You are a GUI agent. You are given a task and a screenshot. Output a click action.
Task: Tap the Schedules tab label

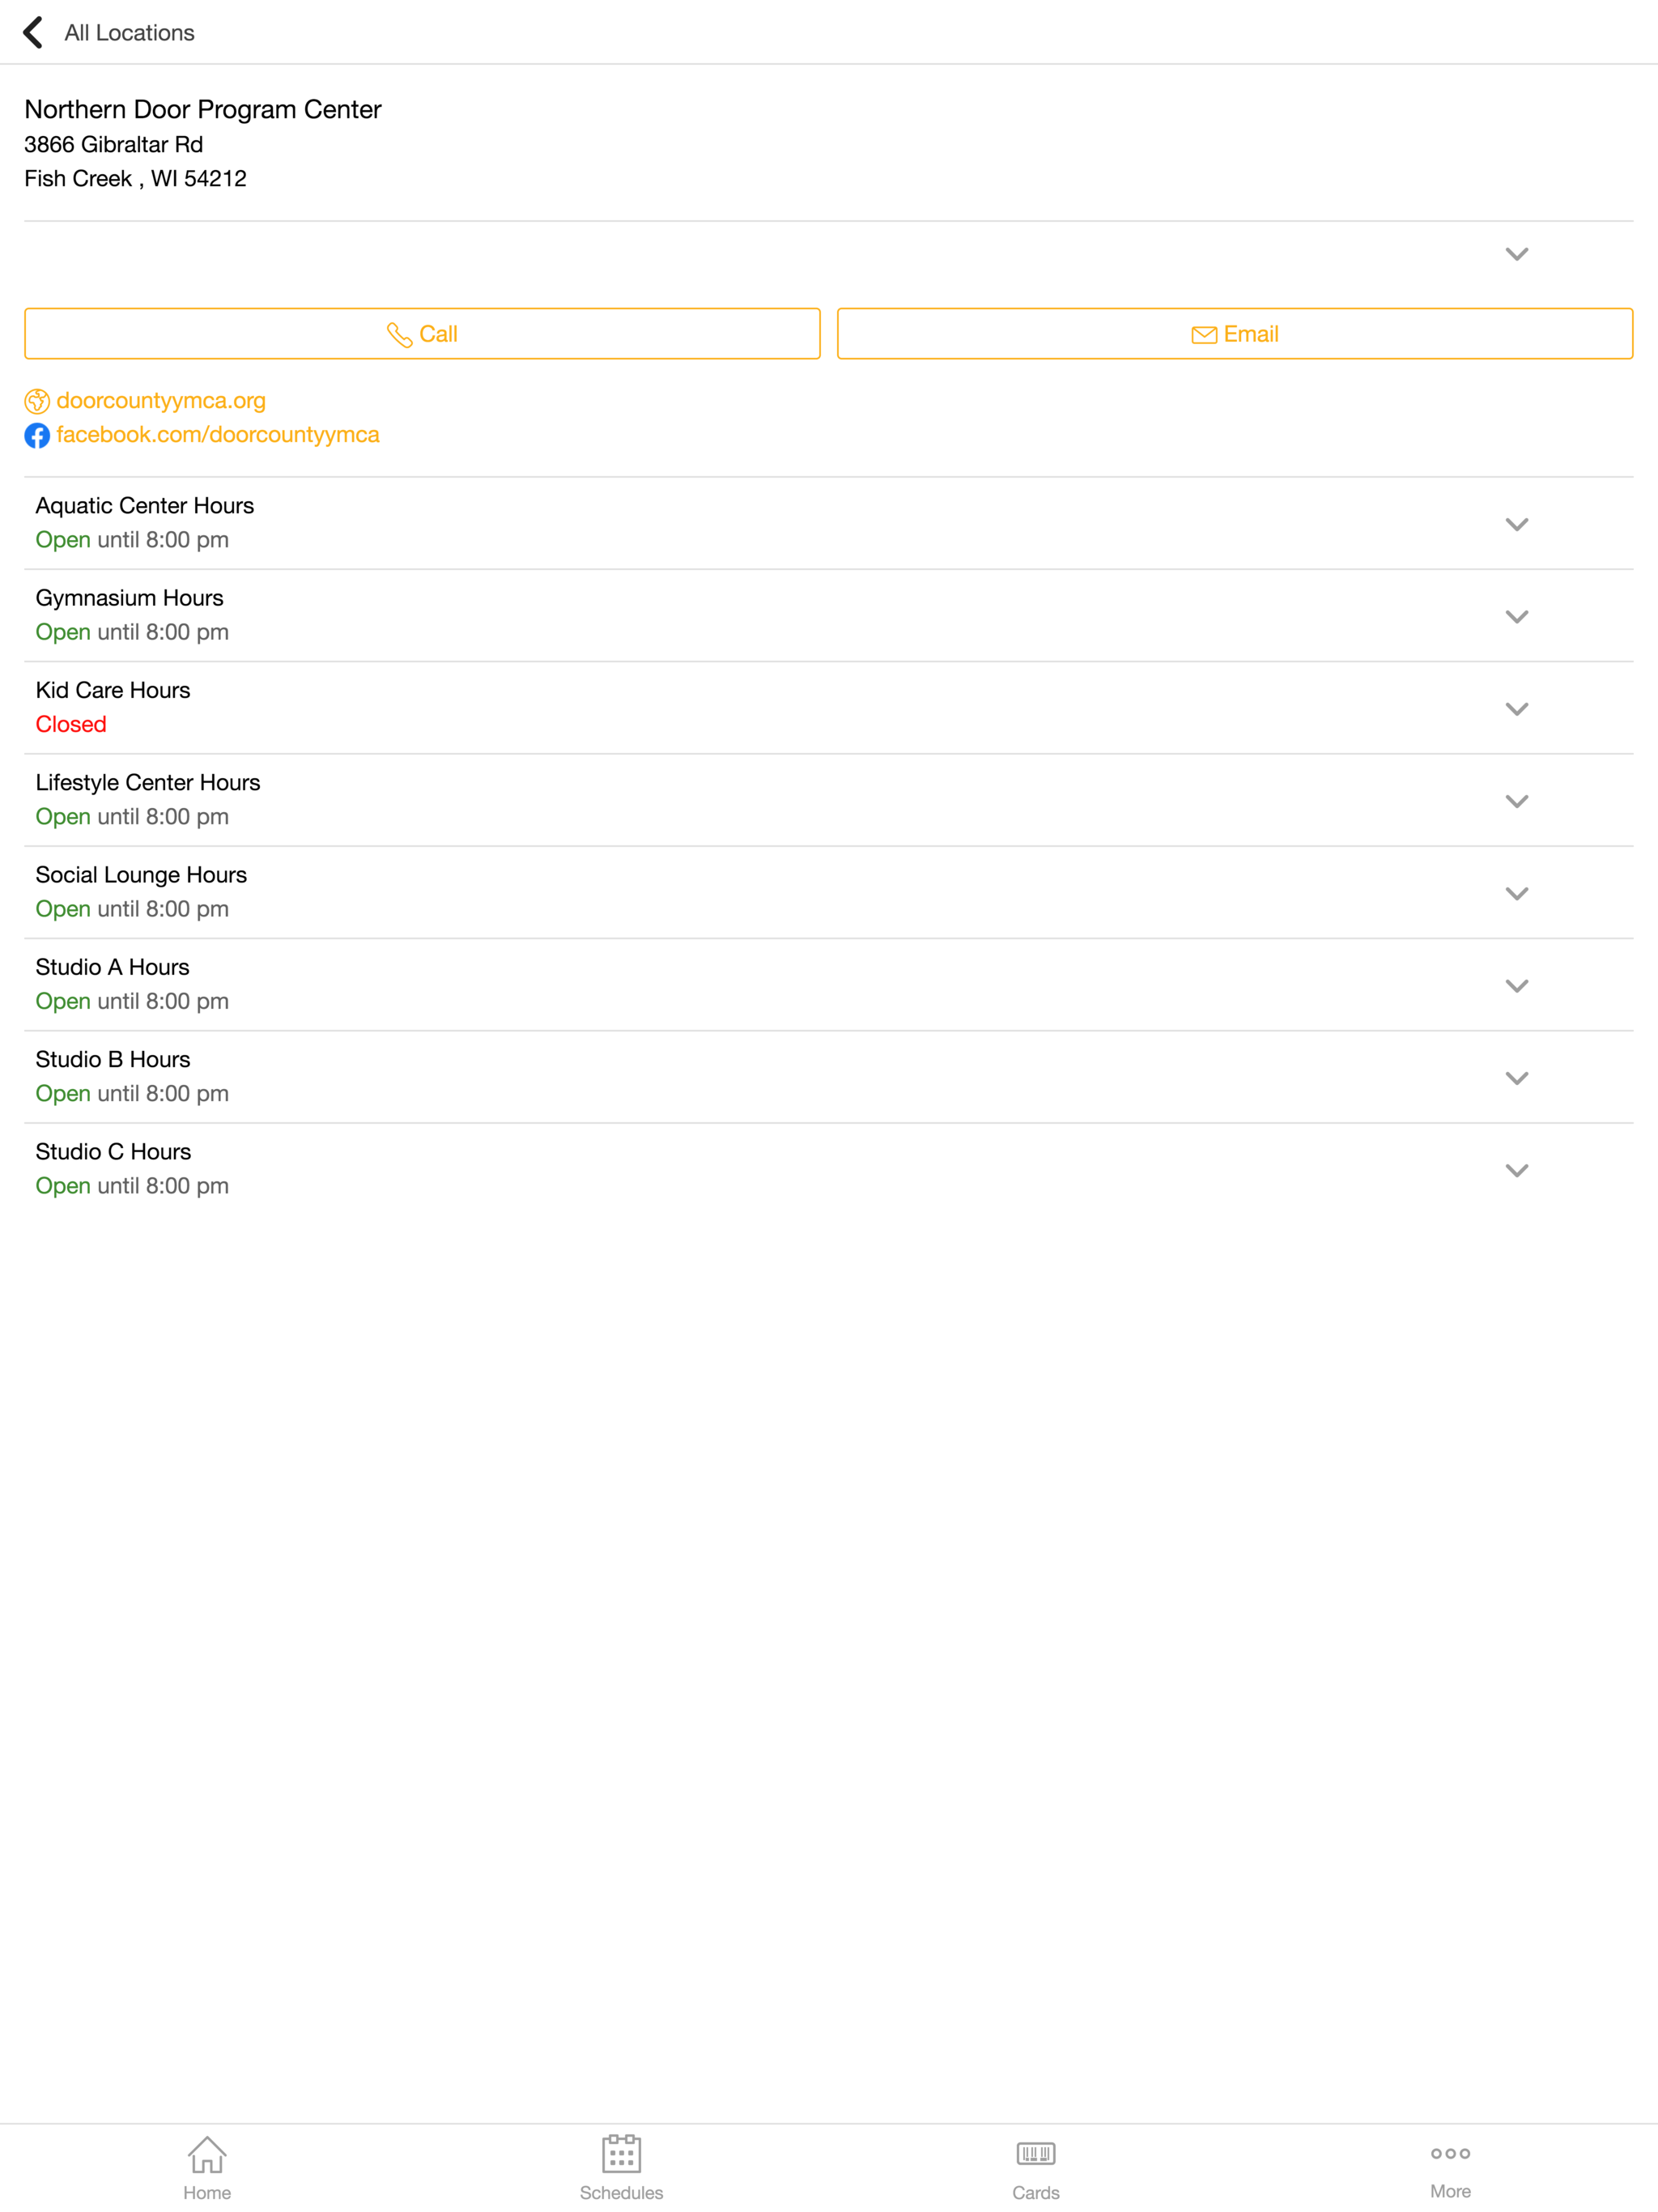[x=621, y=2192]
